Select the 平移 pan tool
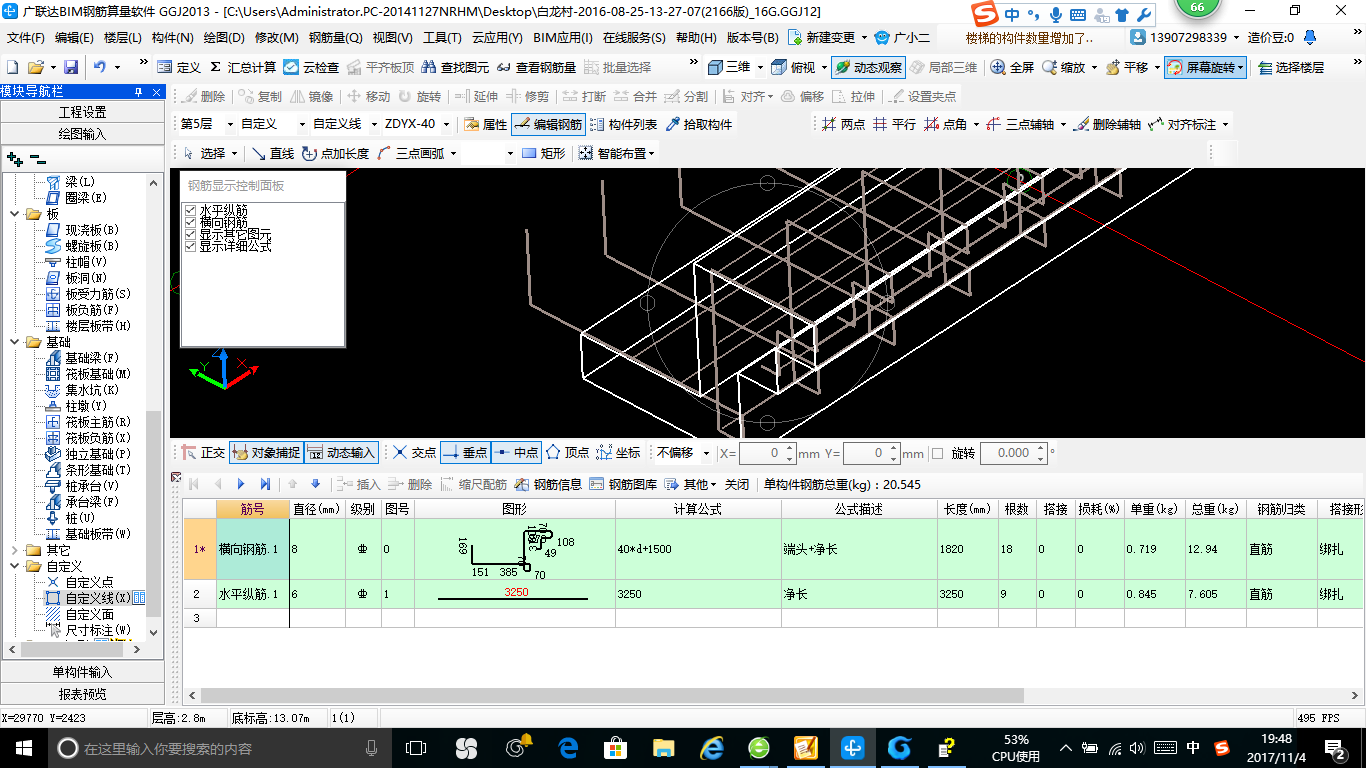This screenshot has height=768, width=1366. click(1126, 67)
